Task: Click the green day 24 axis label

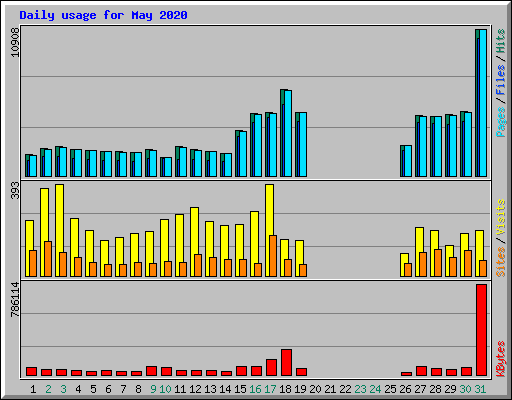Action: (x=375, y=389)
